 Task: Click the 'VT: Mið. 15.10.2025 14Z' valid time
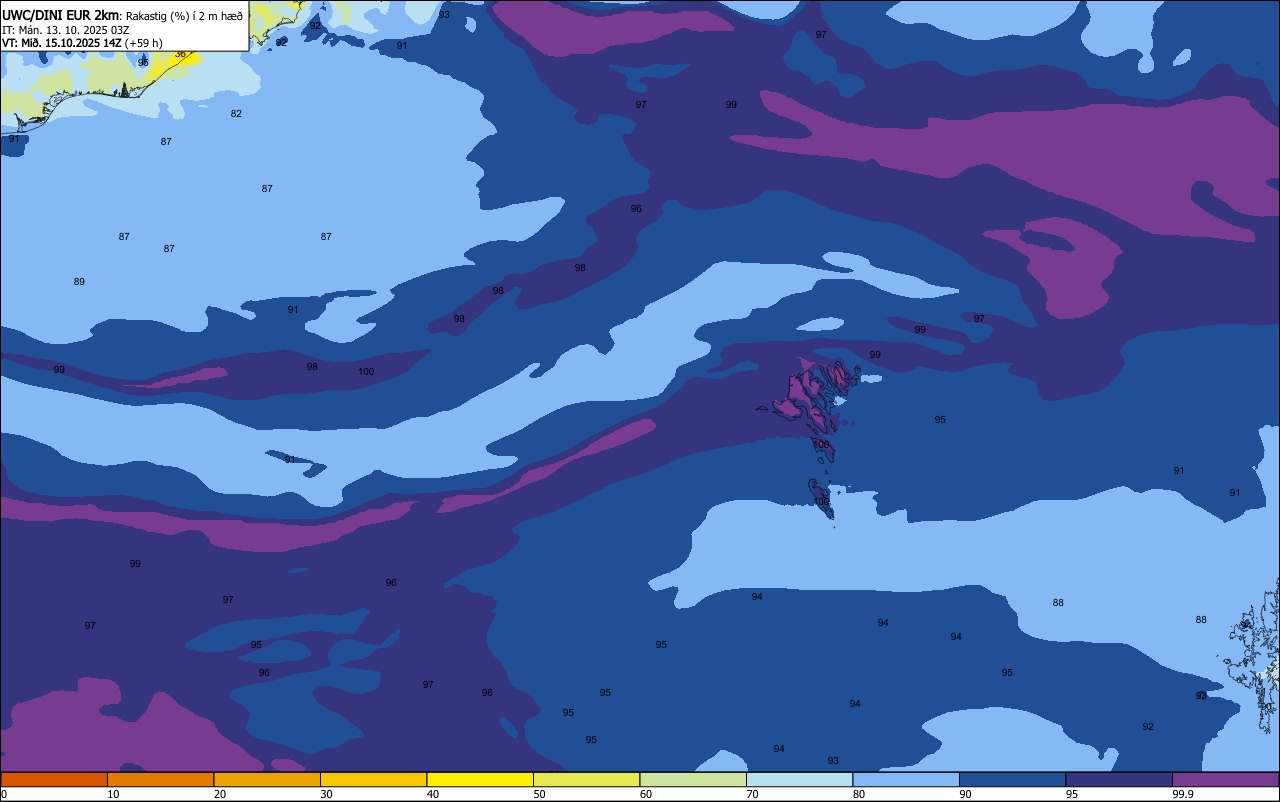pos(62,43)
